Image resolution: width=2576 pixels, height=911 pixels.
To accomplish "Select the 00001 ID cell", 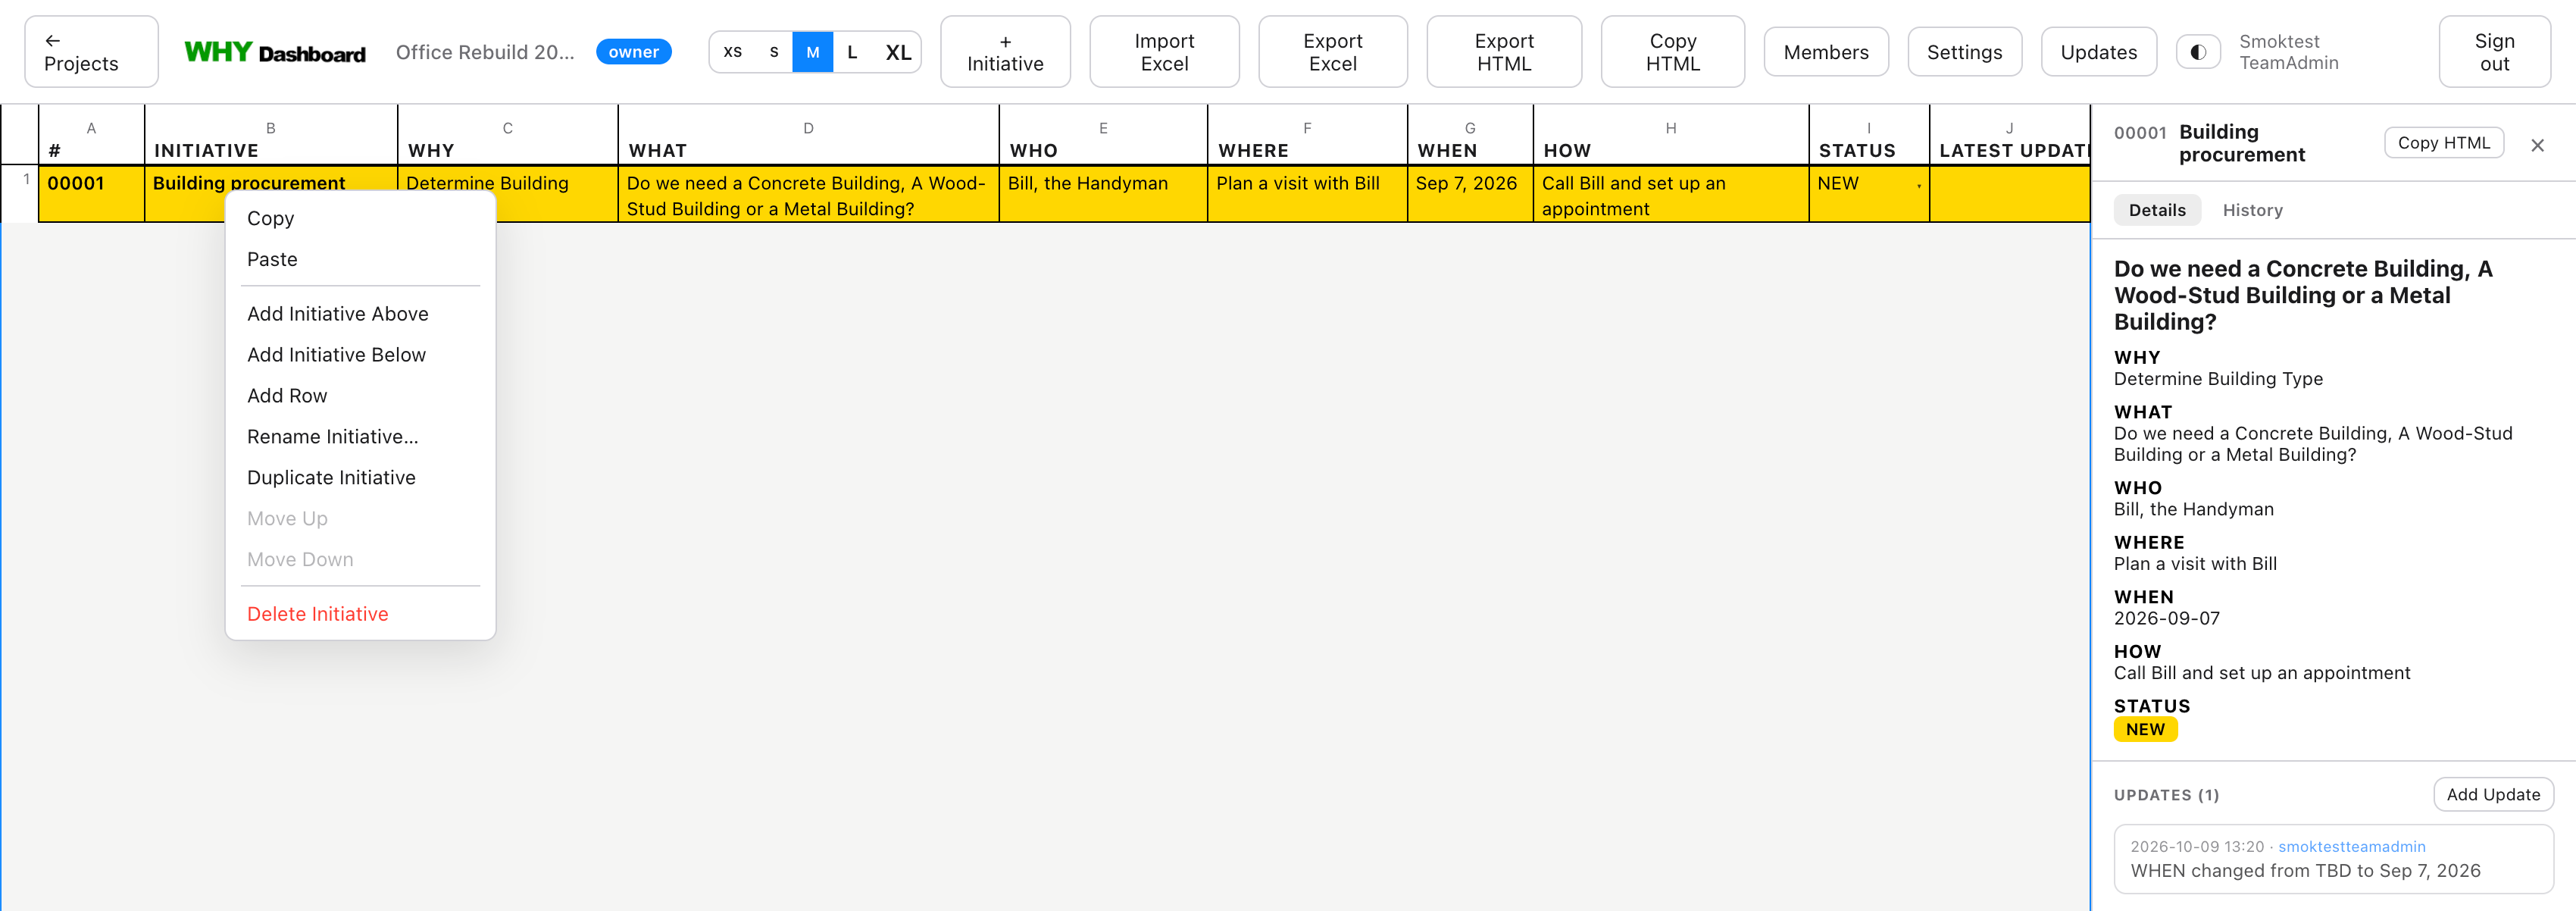I will point(91,194).
